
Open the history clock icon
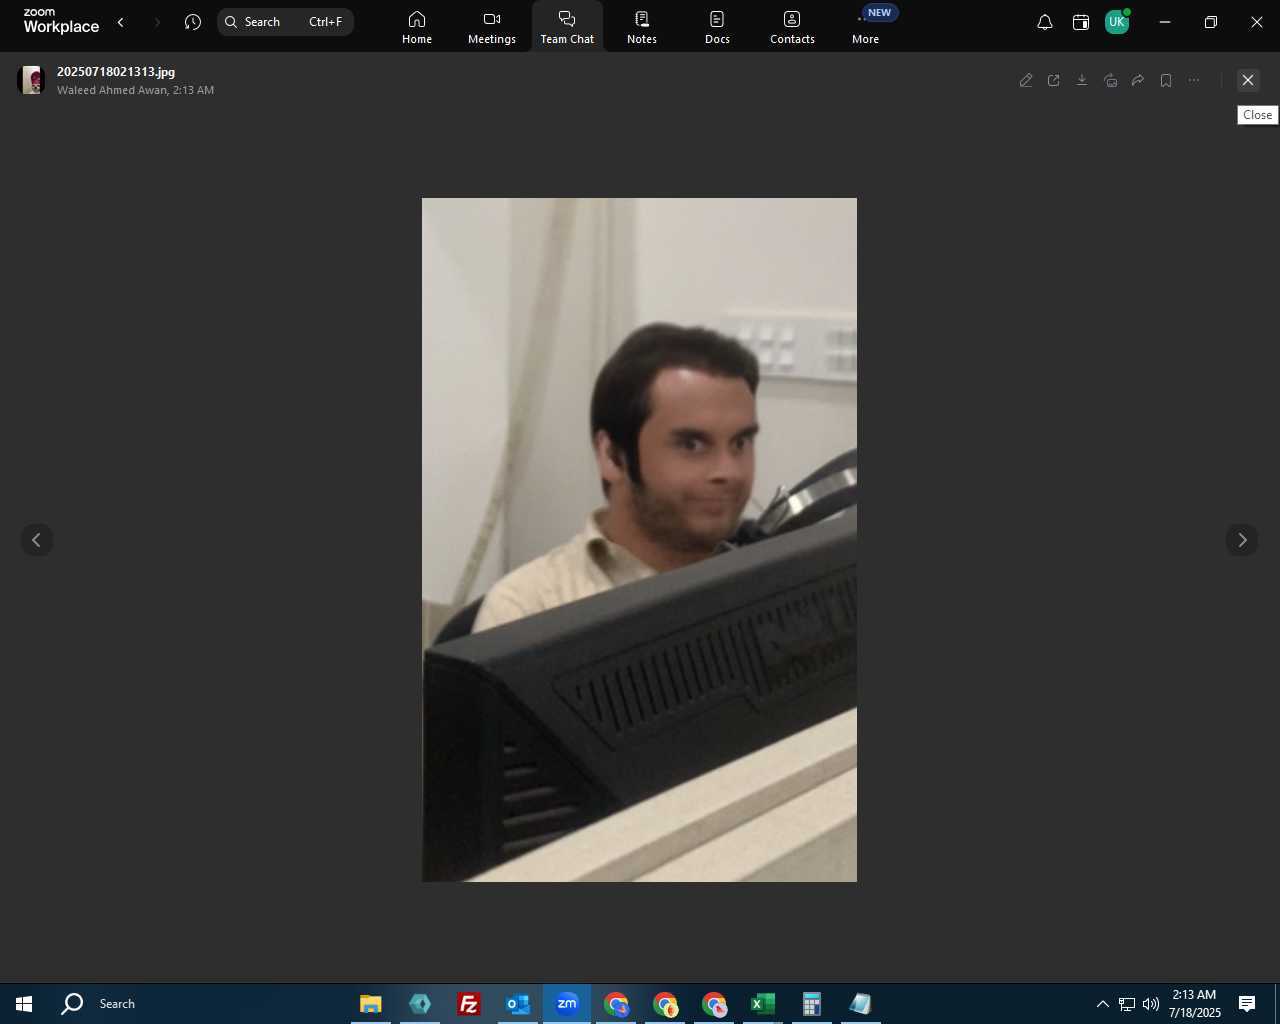pos(193,22)
